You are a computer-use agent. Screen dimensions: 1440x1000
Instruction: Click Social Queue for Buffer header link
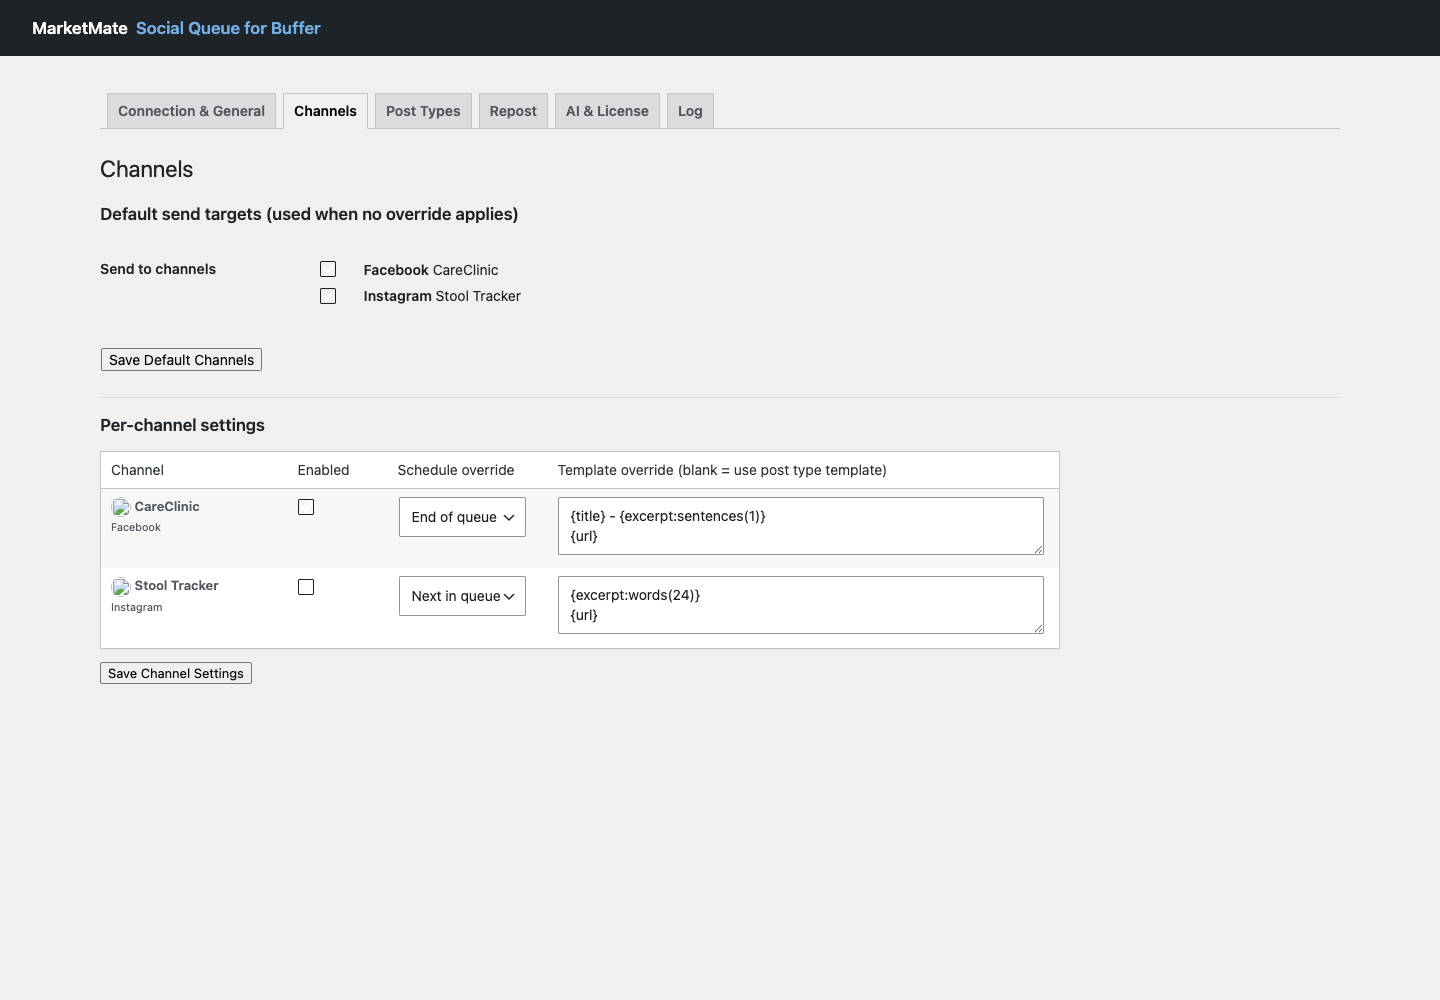[228, 28]
